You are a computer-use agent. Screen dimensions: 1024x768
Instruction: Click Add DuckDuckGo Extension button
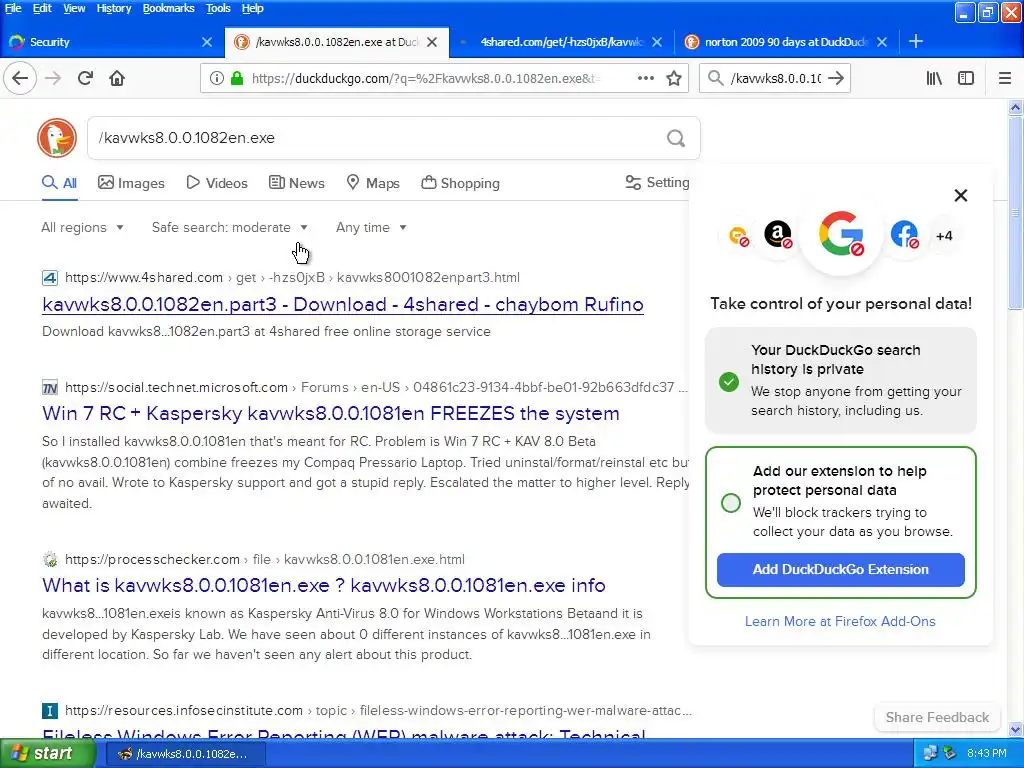(840, 569)
